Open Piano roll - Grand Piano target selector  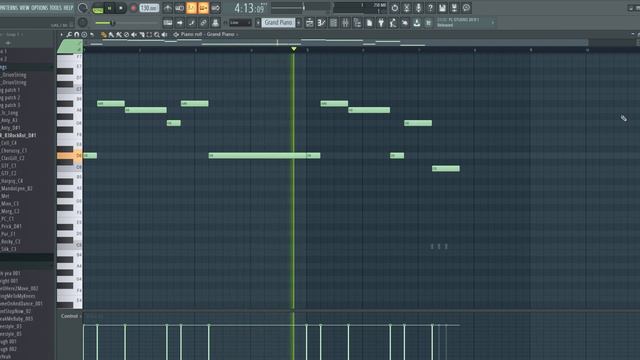tap(207, 34)
